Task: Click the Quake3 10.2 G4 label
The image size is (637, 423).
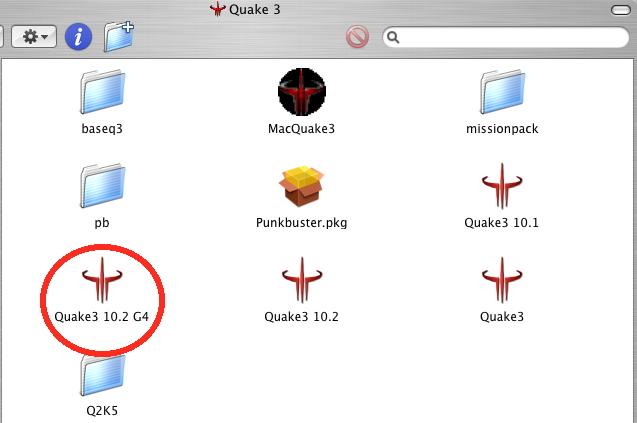Action: tap(102, 317)
